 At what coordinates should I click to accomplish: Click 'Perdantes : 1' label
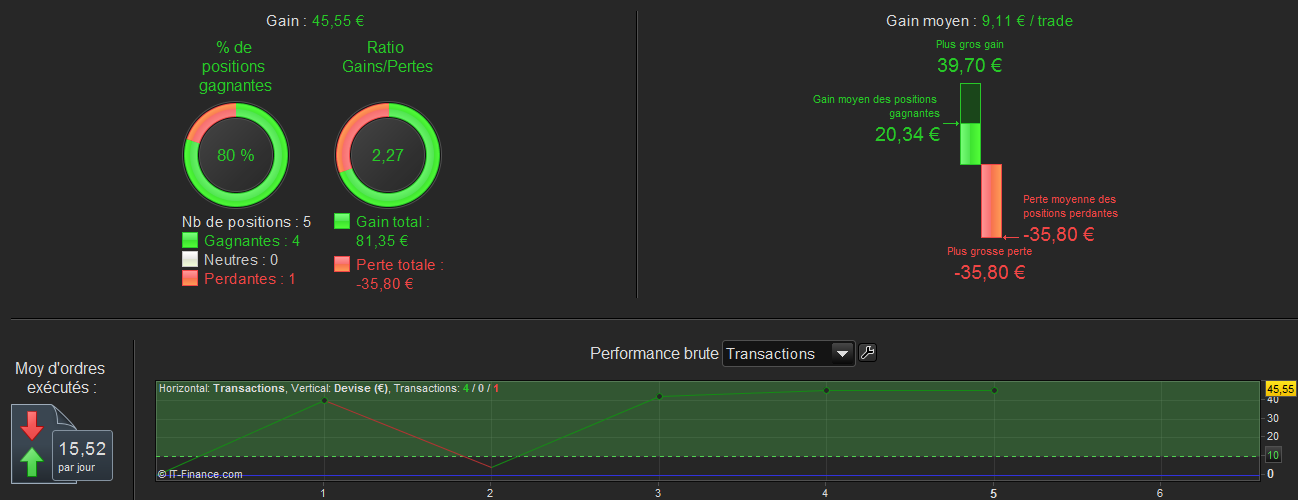251,279
